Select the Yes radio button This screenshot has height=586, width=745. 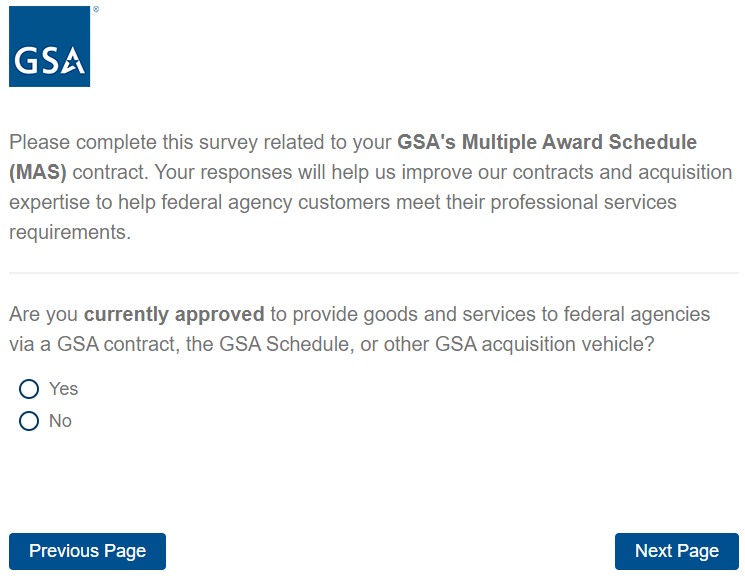click(29, 389)
